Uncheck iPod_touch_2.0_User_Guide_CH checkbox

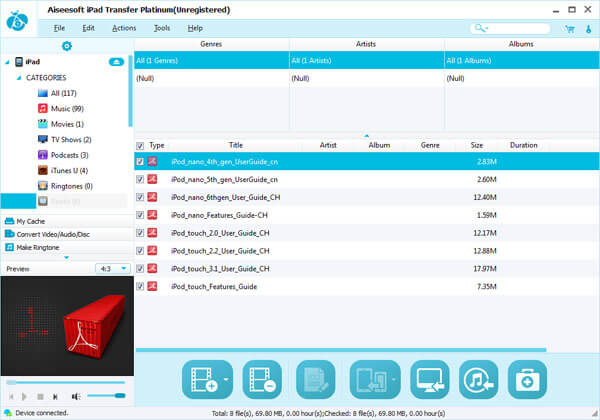[140, 233]
